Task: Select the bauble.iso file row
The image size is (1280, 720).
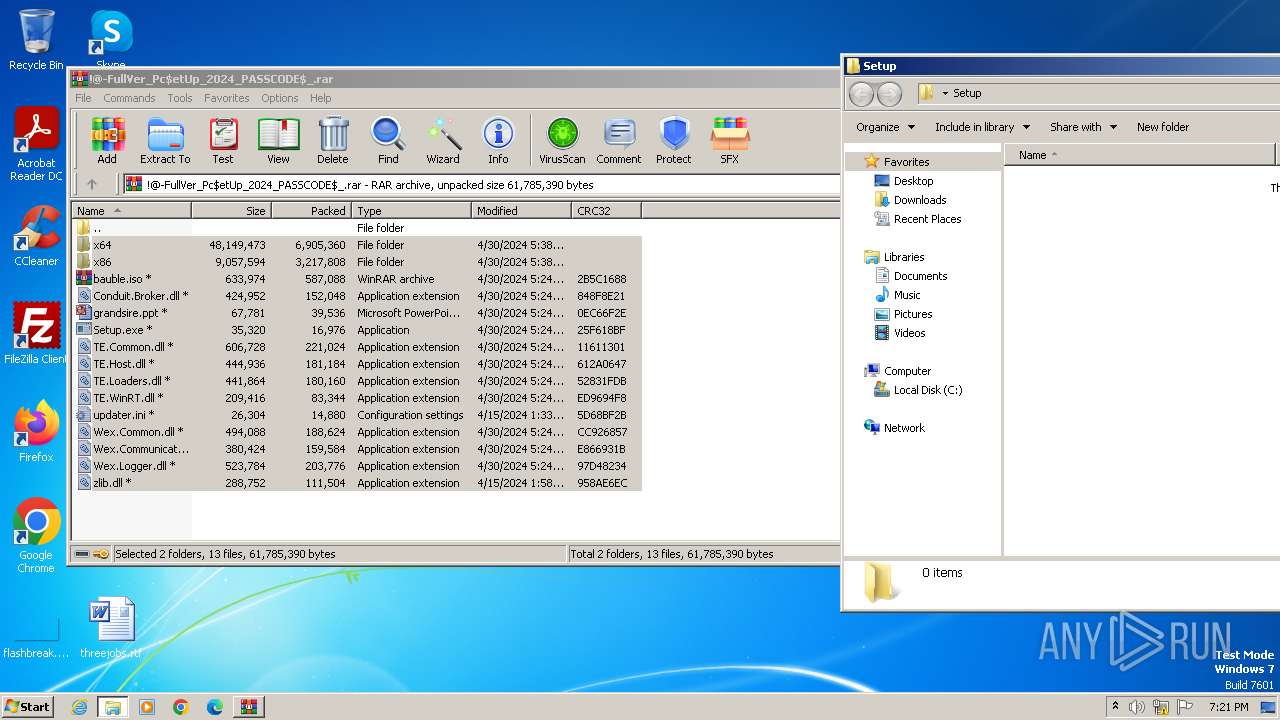Action: tap(357, 279)
